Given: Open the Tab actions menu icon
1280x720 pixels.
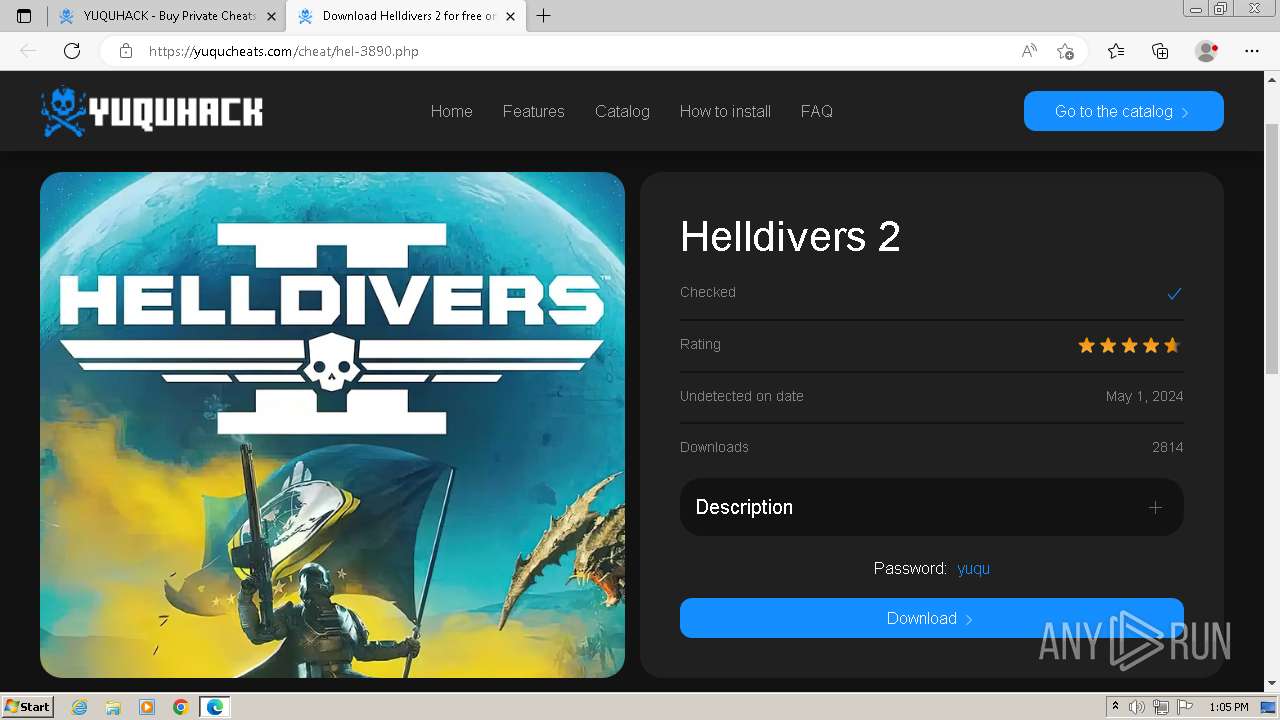Looking at the screenshot, I should (x=24, y=16).
